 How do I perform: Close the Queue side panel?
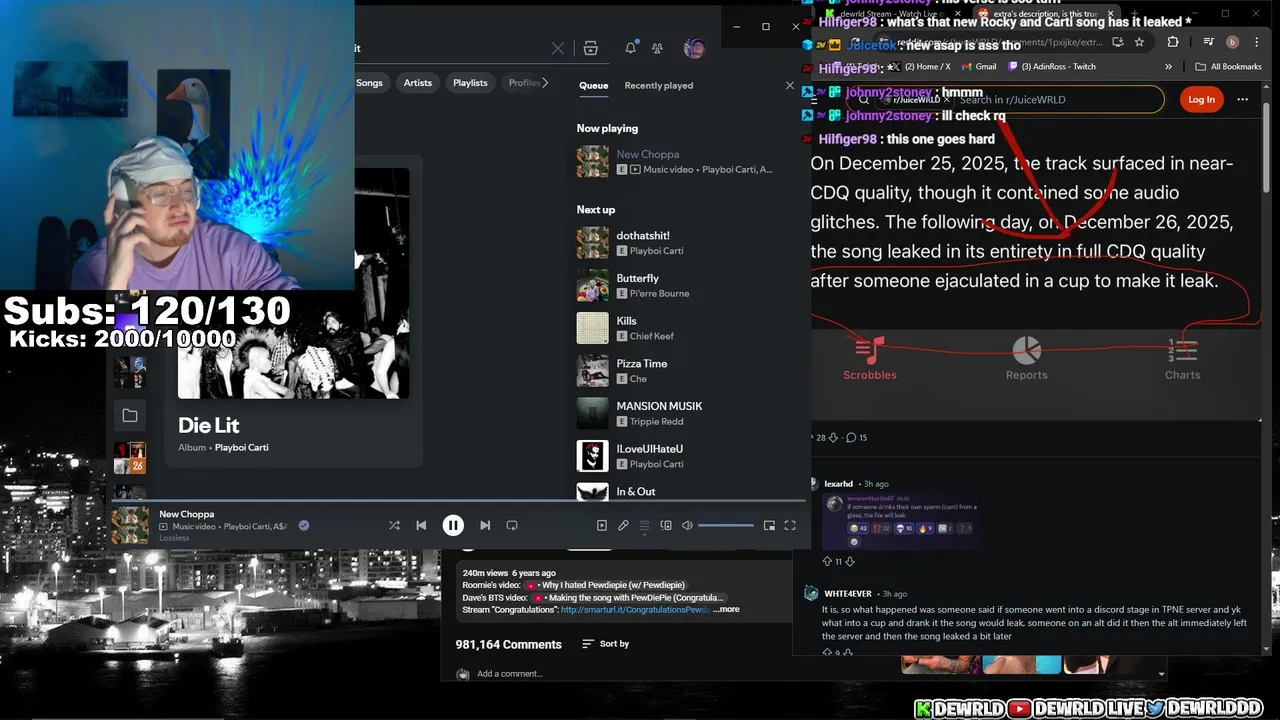[790, 85]
